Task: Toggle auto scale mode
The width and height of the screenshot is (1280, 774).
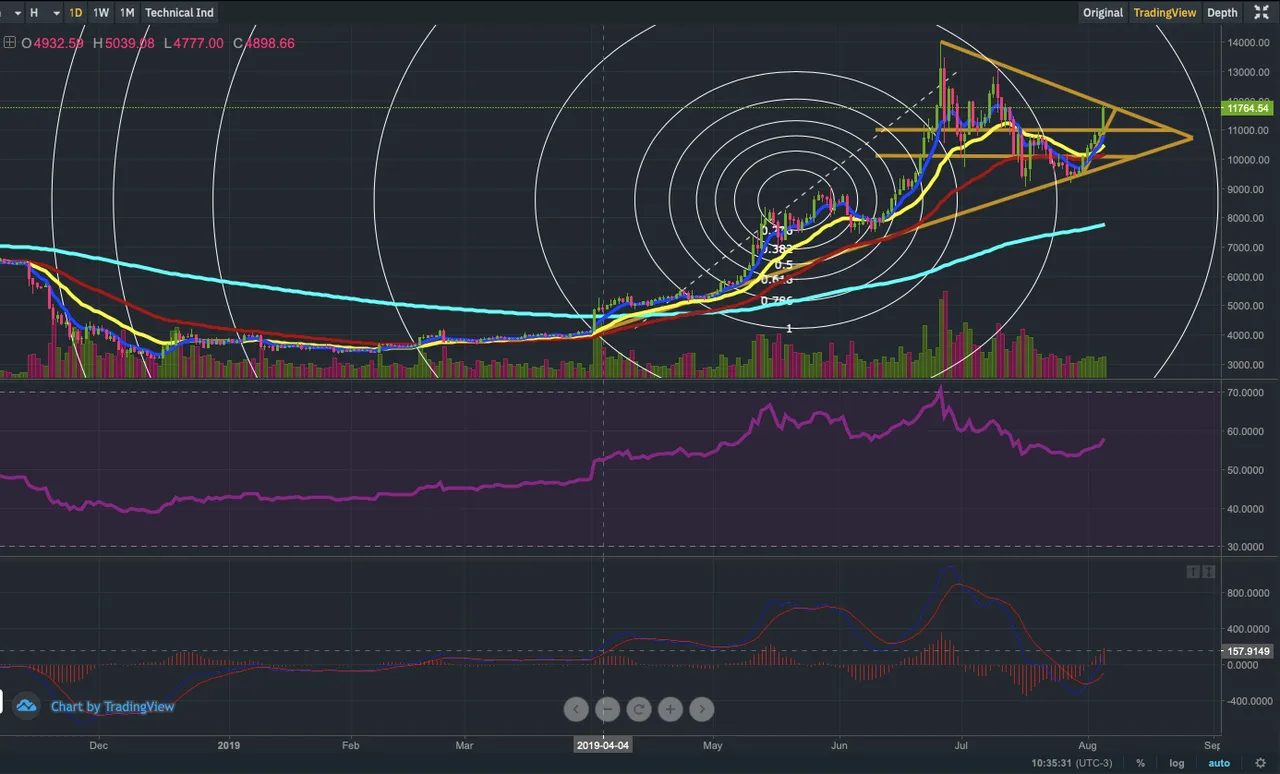Action: click(x=1219, y=763)
